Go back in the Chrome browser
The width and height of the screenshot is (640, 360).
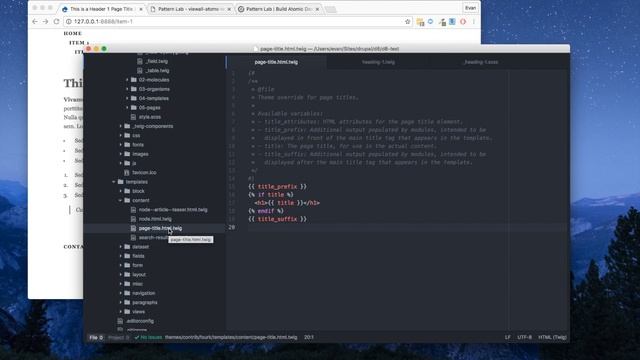coord(35,21)
